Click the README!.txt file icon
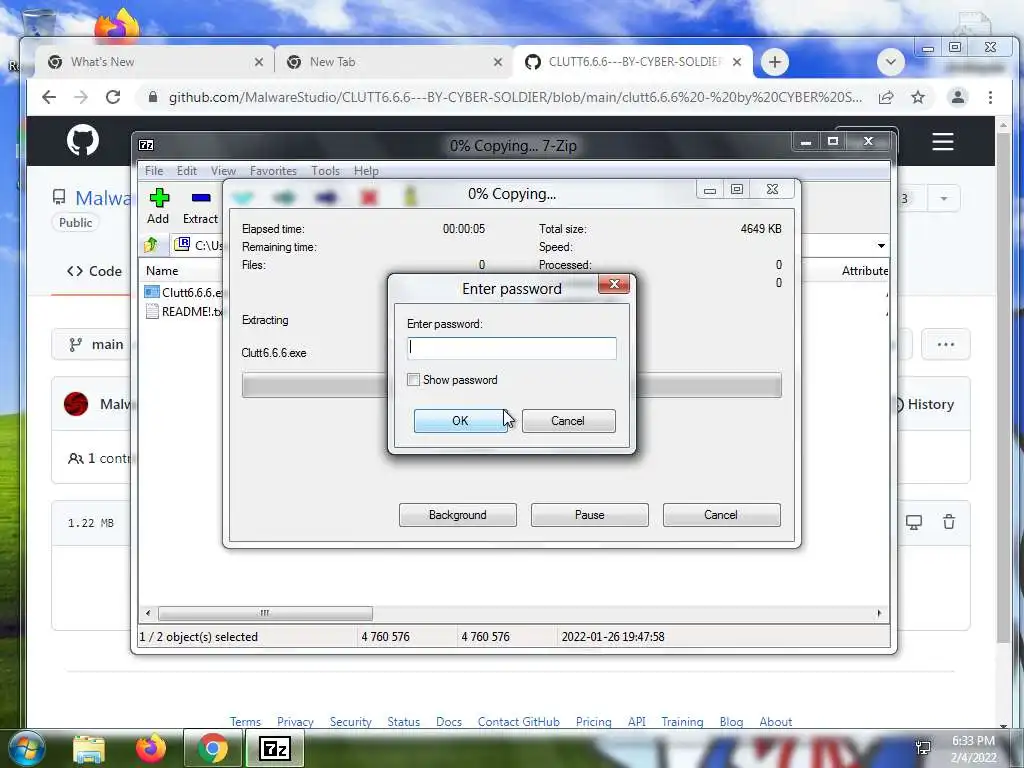This screenshot has width=1024, height=768. point(152,312)
